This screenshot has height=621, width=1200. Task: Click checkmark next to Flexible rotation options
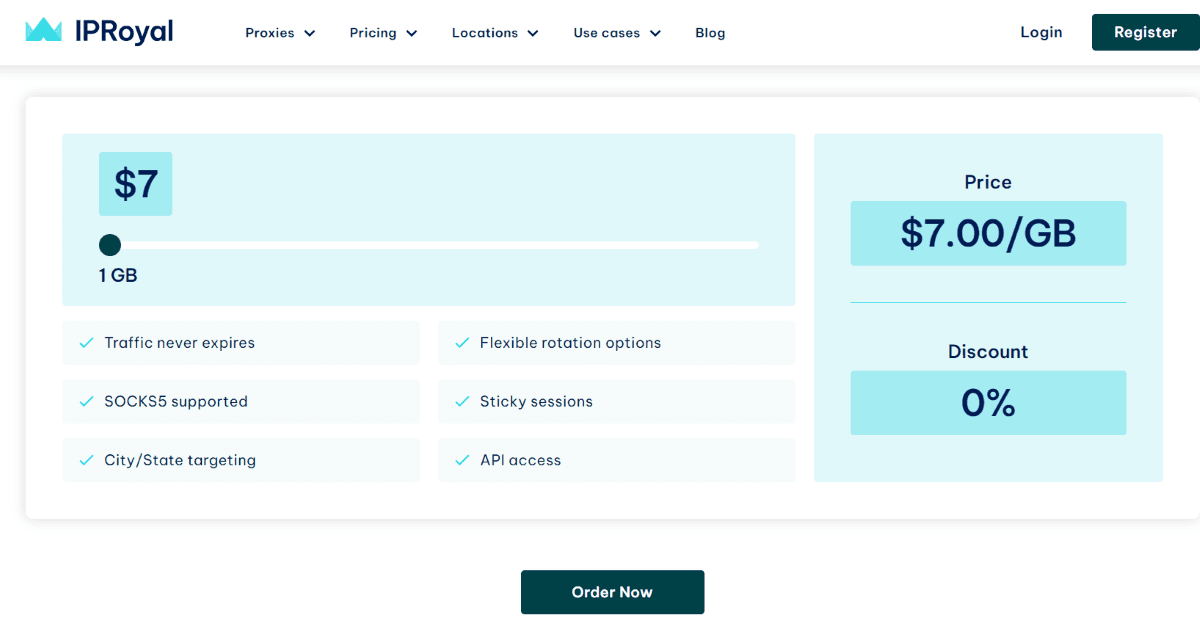click(462, 343)
